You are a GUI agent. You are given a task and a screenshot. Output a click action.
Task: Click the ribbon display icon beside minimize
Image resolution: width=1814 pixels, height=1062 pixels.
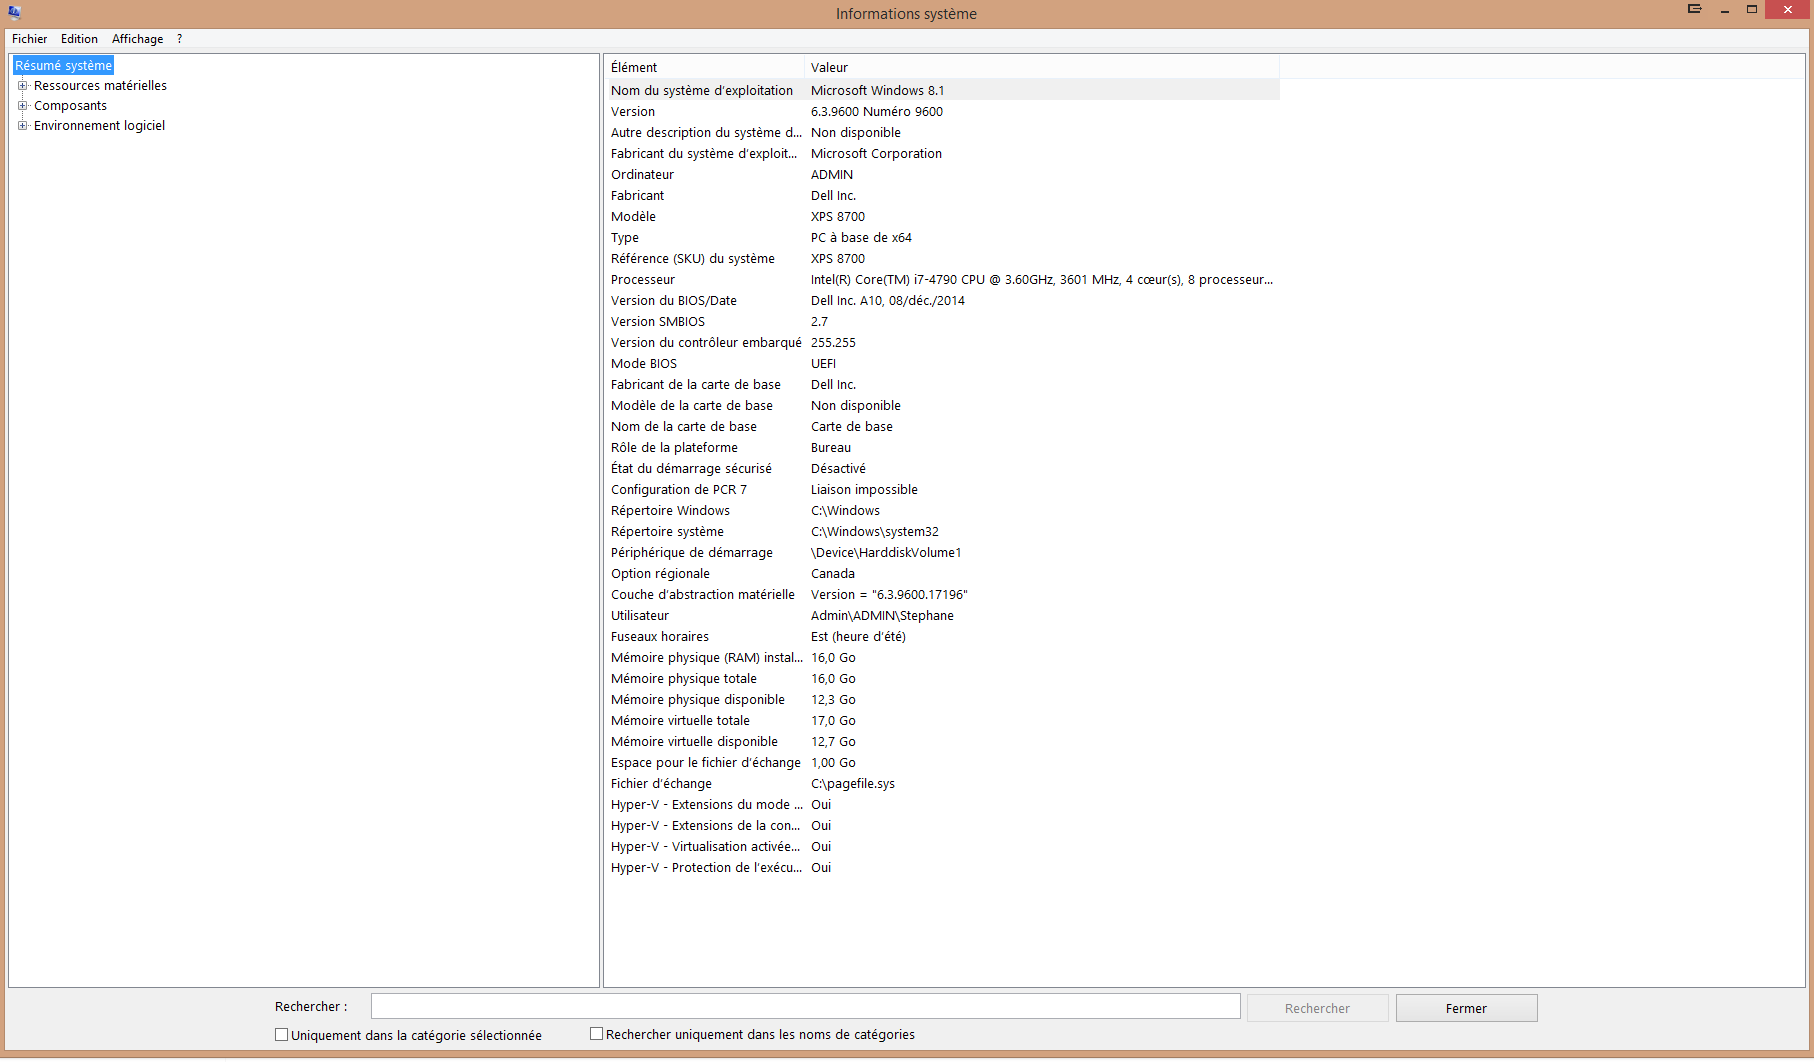point(1694,9)
